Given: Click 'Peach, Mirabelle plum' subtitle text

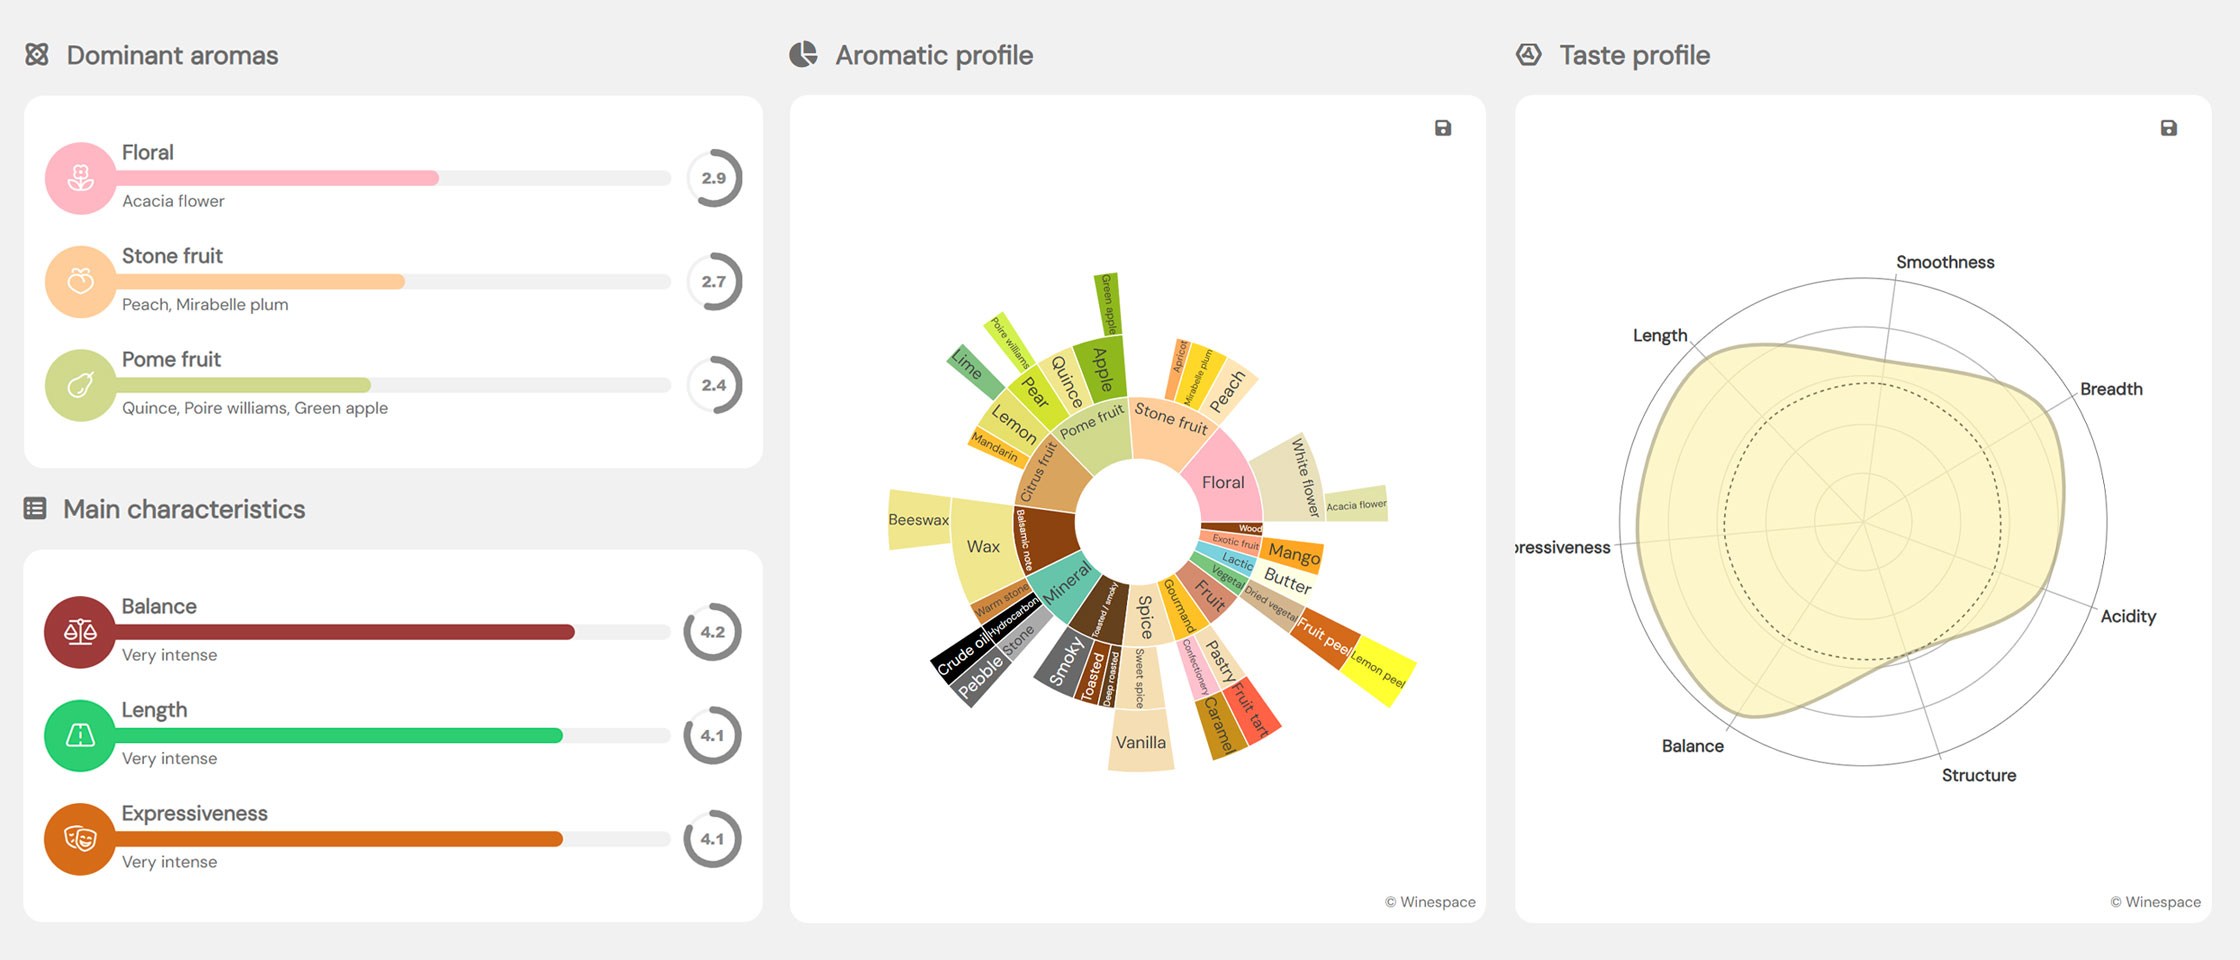Looking at the screenshot, I should pyautogui.click(x=205, y=304).
